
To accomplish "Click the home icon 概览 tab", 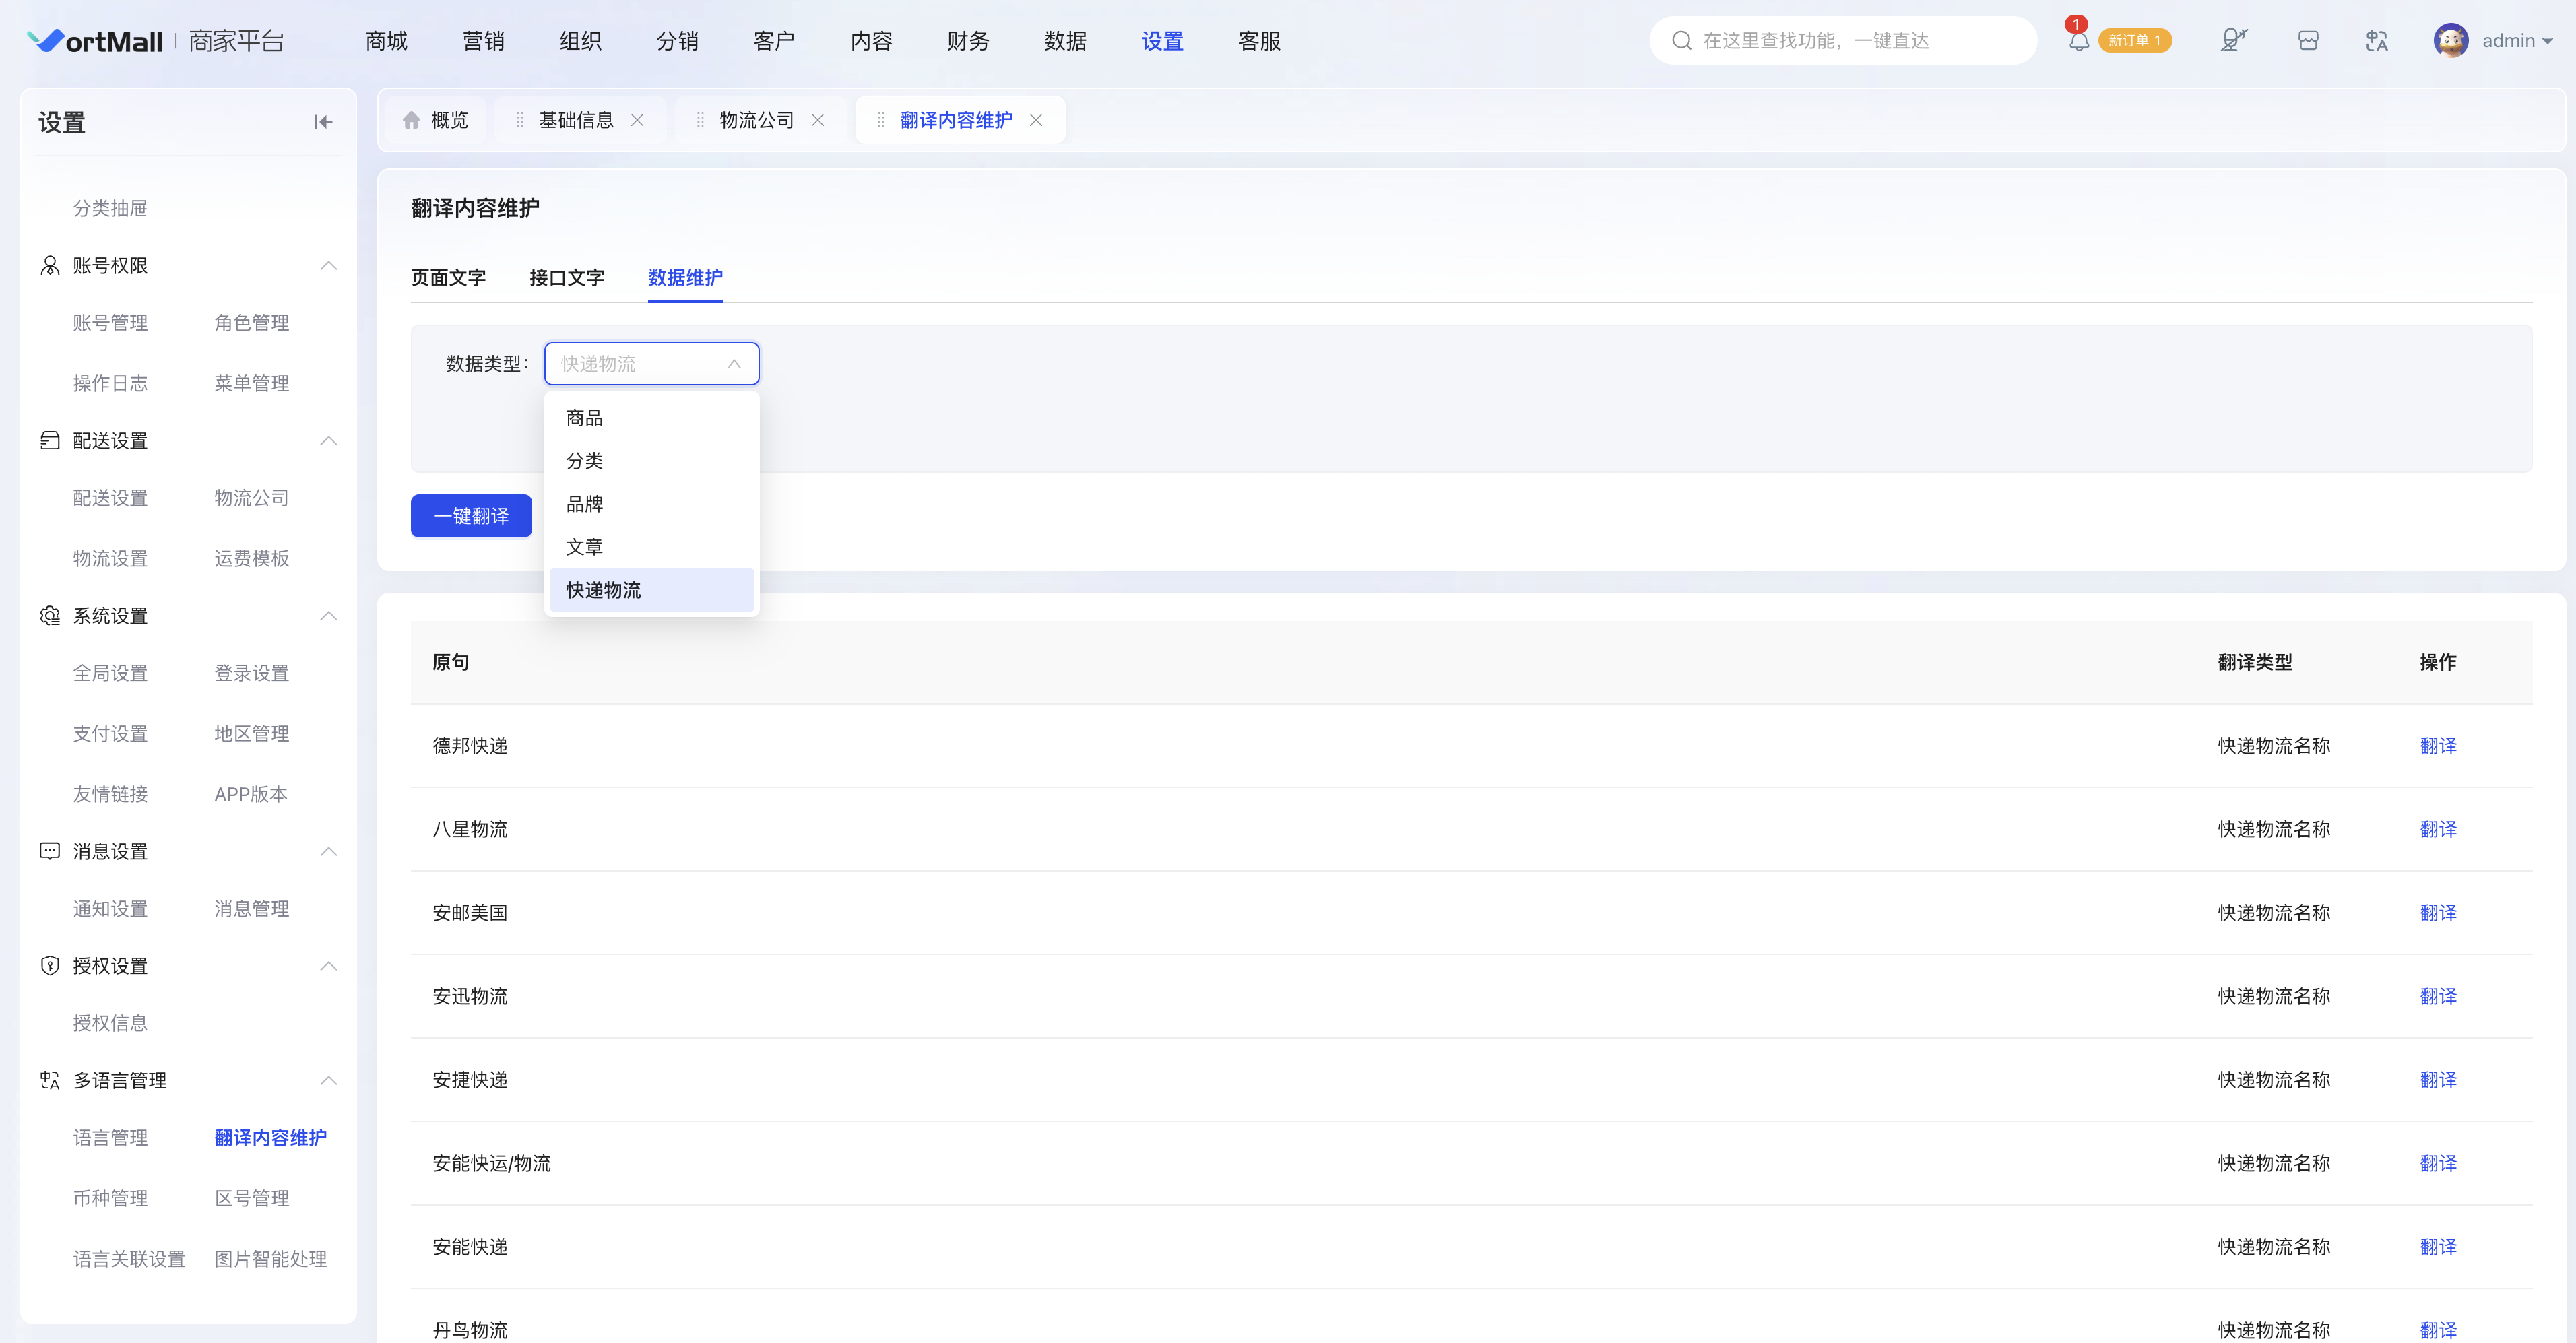I will 435,120.
